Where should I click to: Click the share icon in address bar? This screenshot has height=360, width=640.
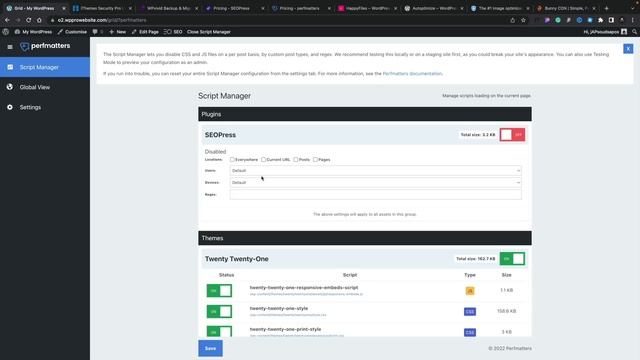tap(513, 20)
